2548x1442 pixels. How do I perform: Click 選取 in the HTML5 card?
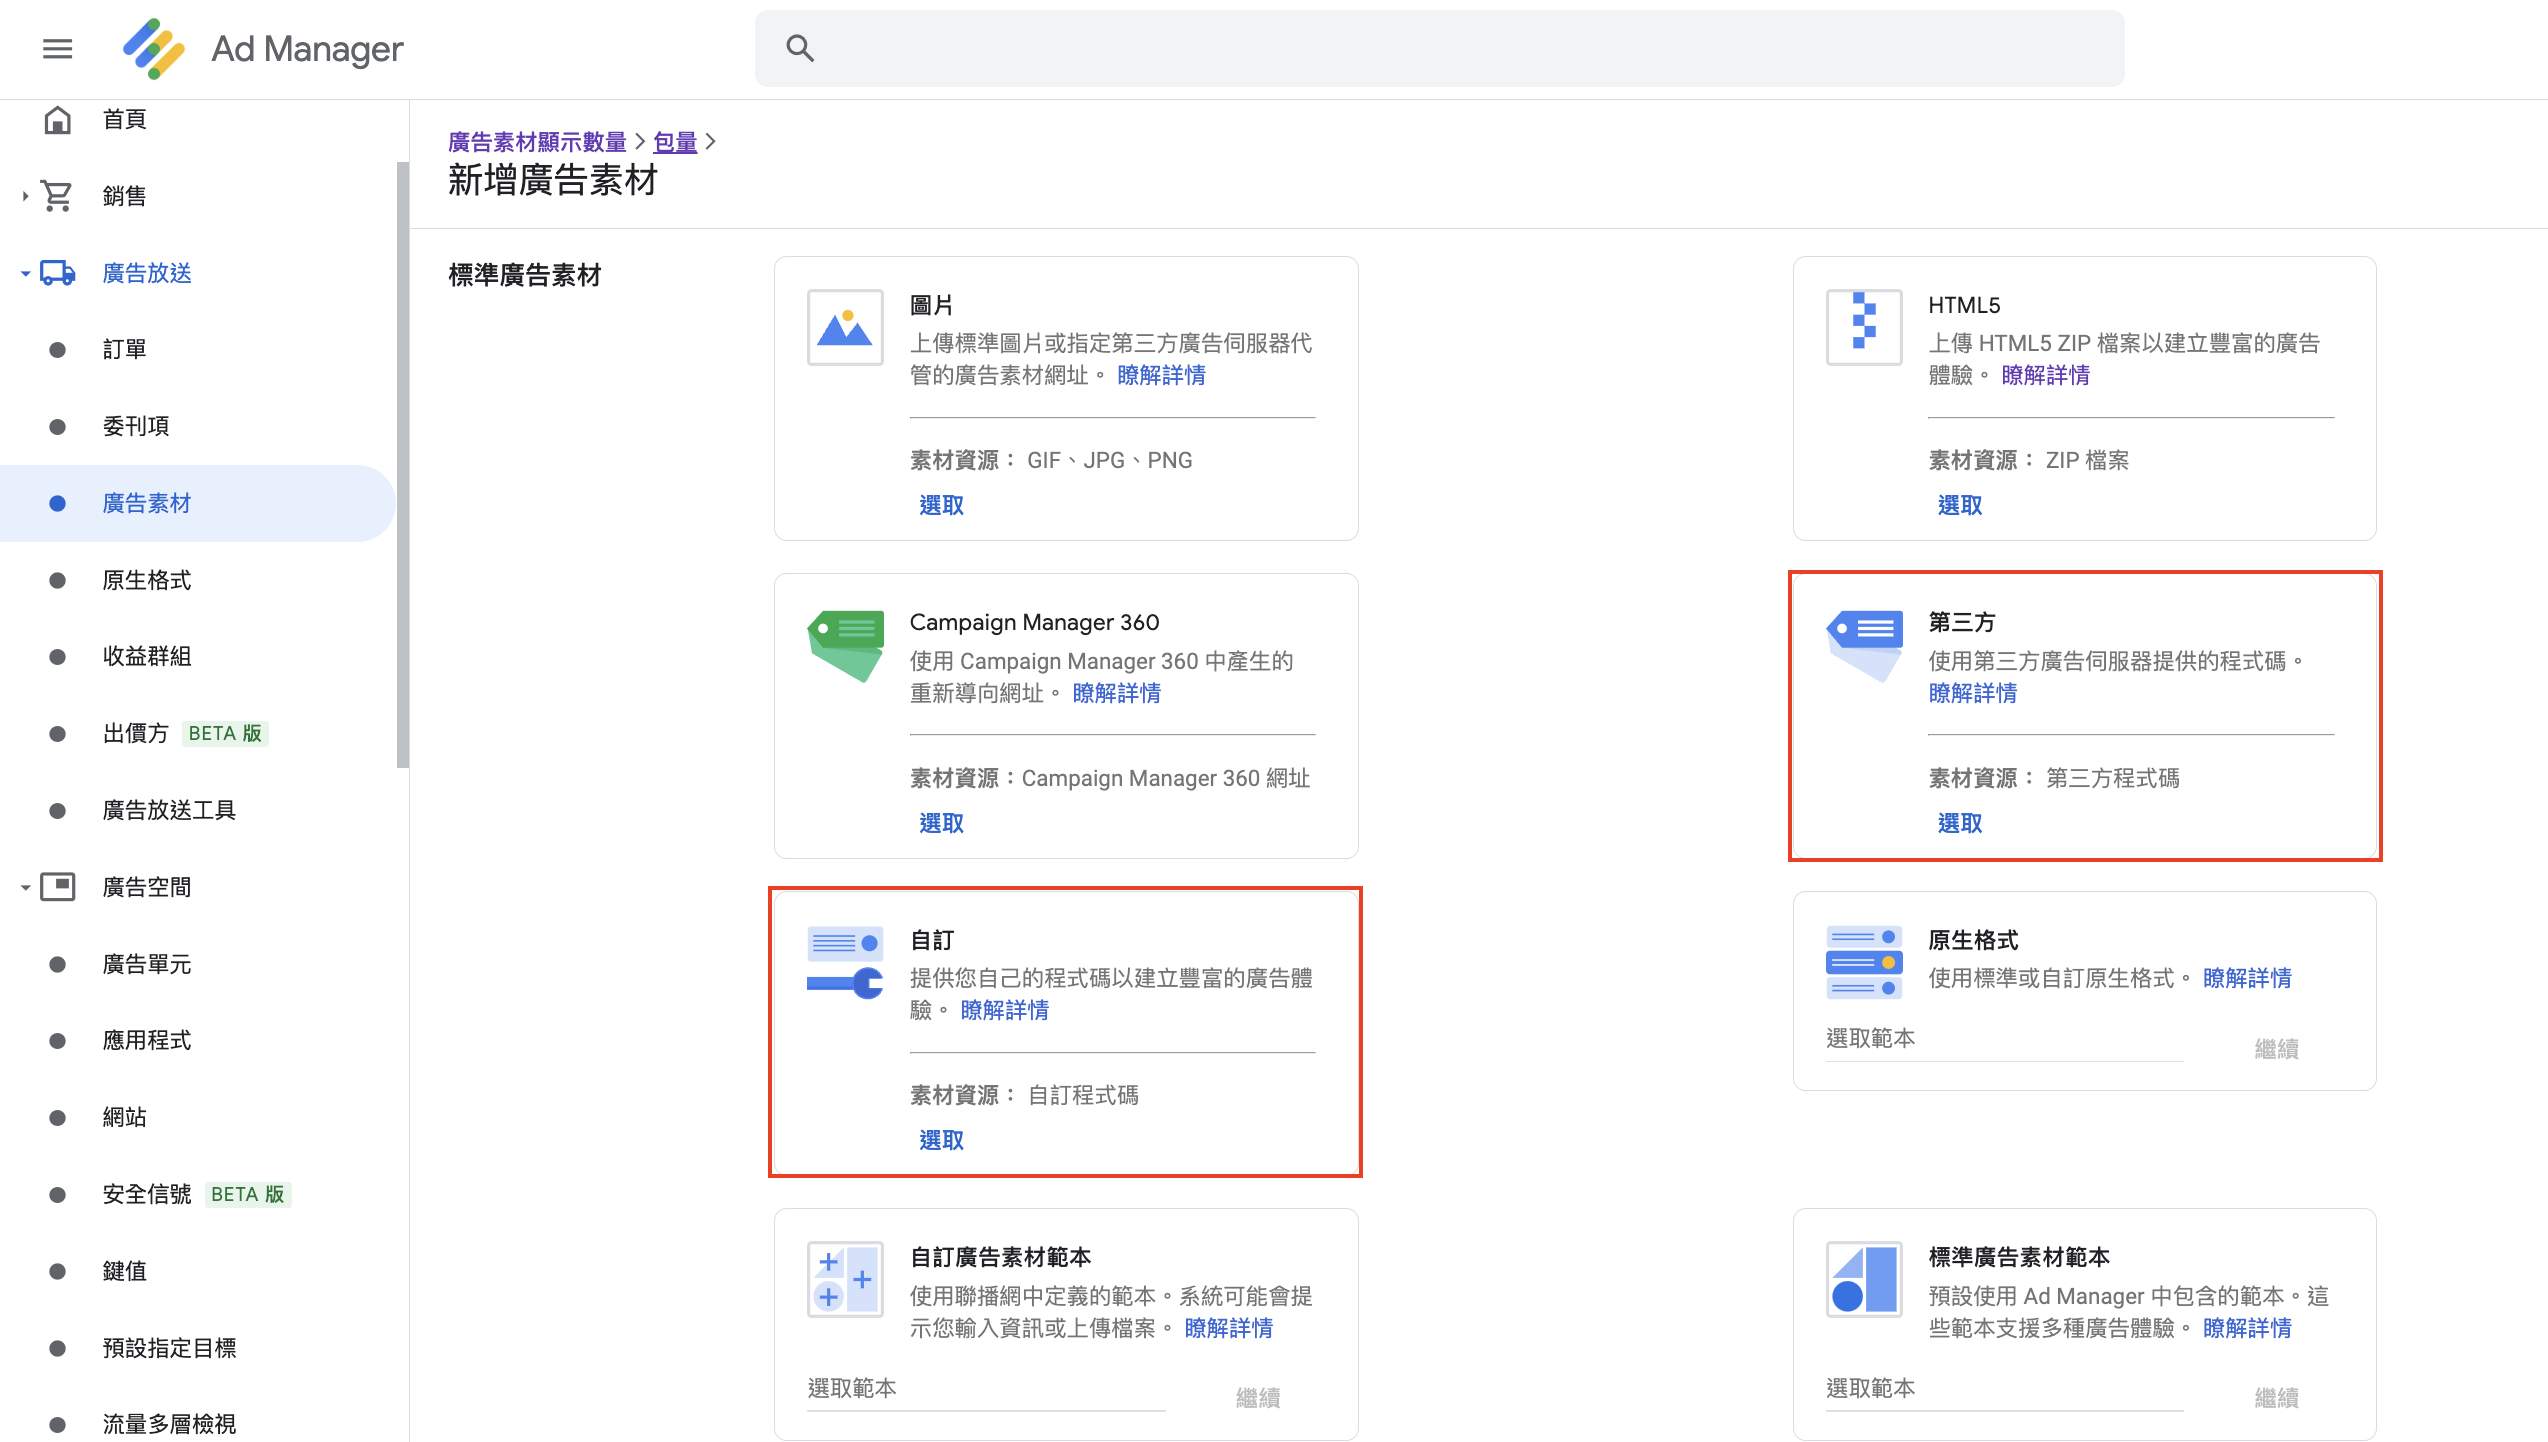(x=1959, y=506)
